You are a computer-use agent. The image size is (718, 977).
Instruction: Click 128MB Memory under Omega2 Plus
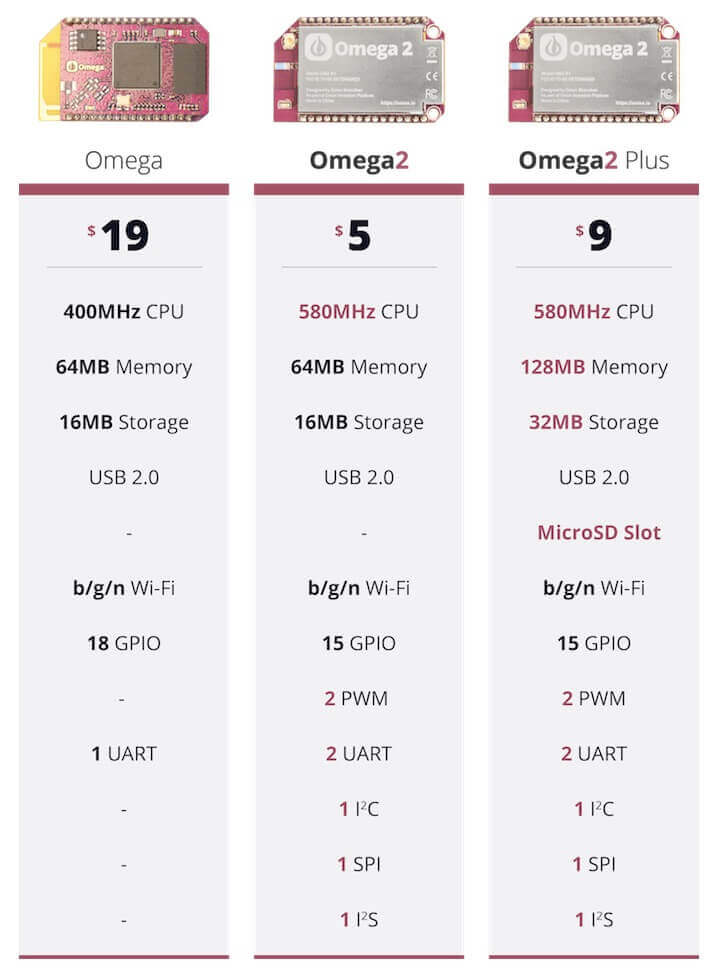(594, 367)
